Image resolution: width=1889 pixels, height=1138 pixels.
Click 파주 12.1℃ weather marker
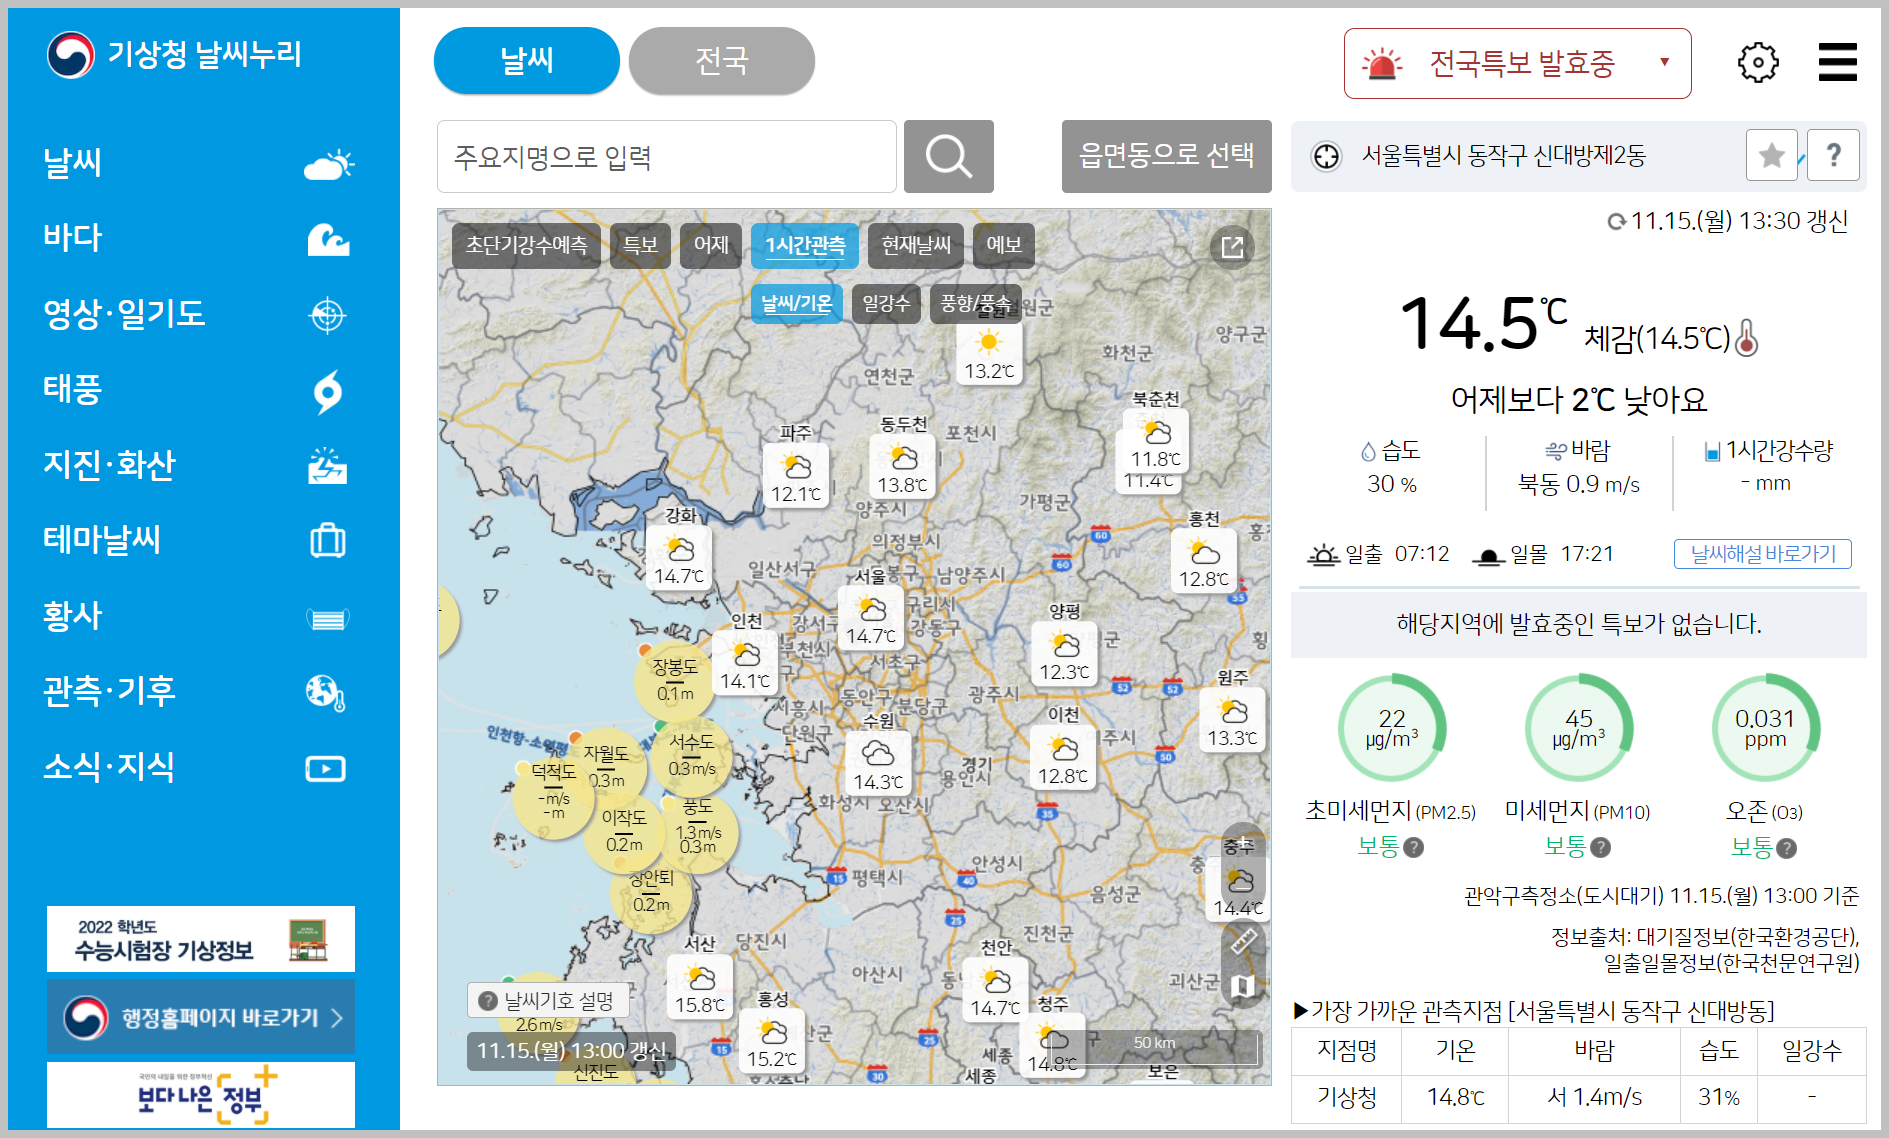click(x=796, y=477)
